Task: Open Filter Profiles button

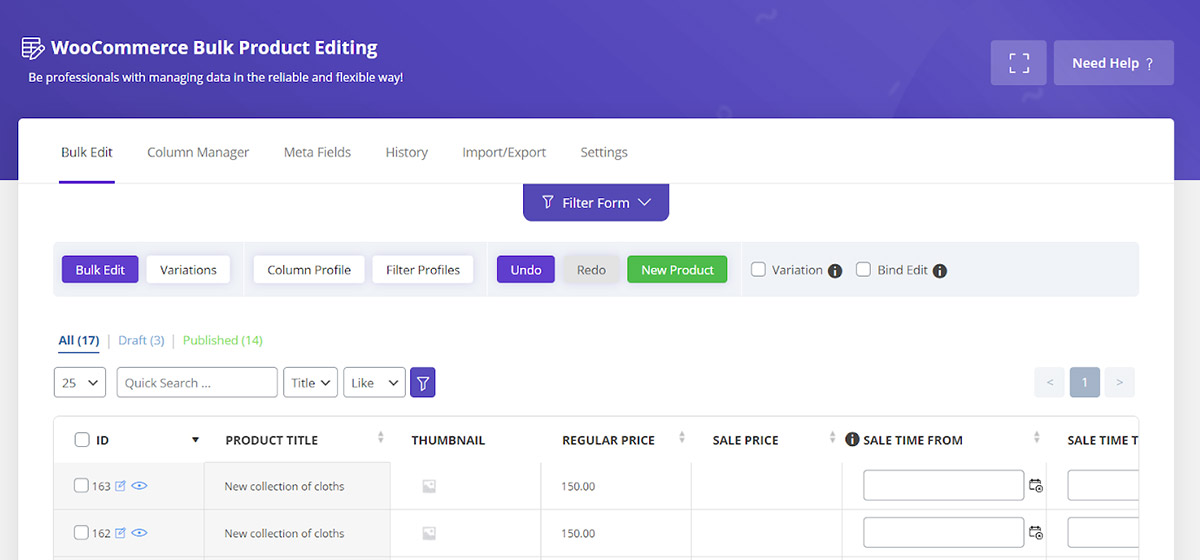Action: [x=423, y=270]
